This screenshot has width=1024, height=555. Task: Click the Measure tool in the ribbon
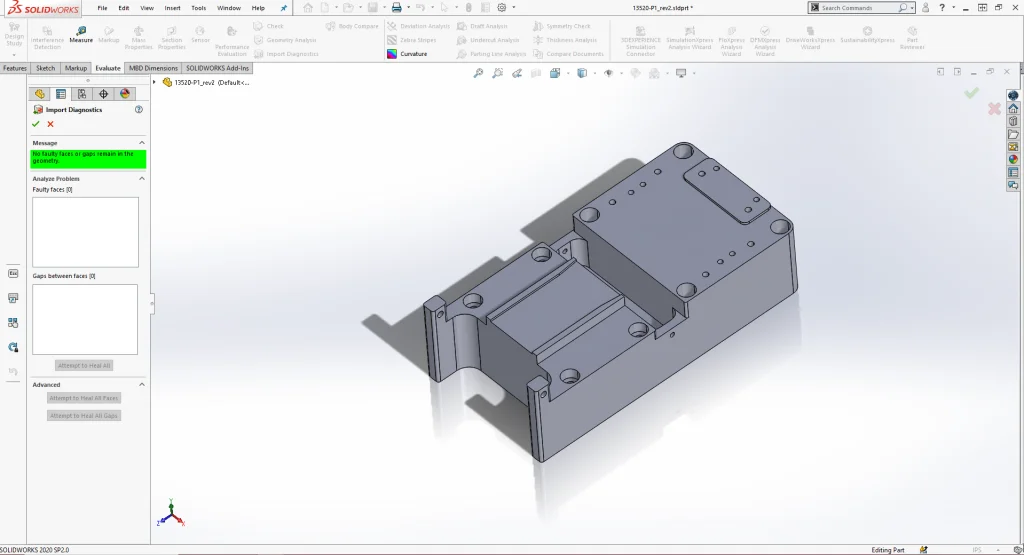(x=80, y=35)
